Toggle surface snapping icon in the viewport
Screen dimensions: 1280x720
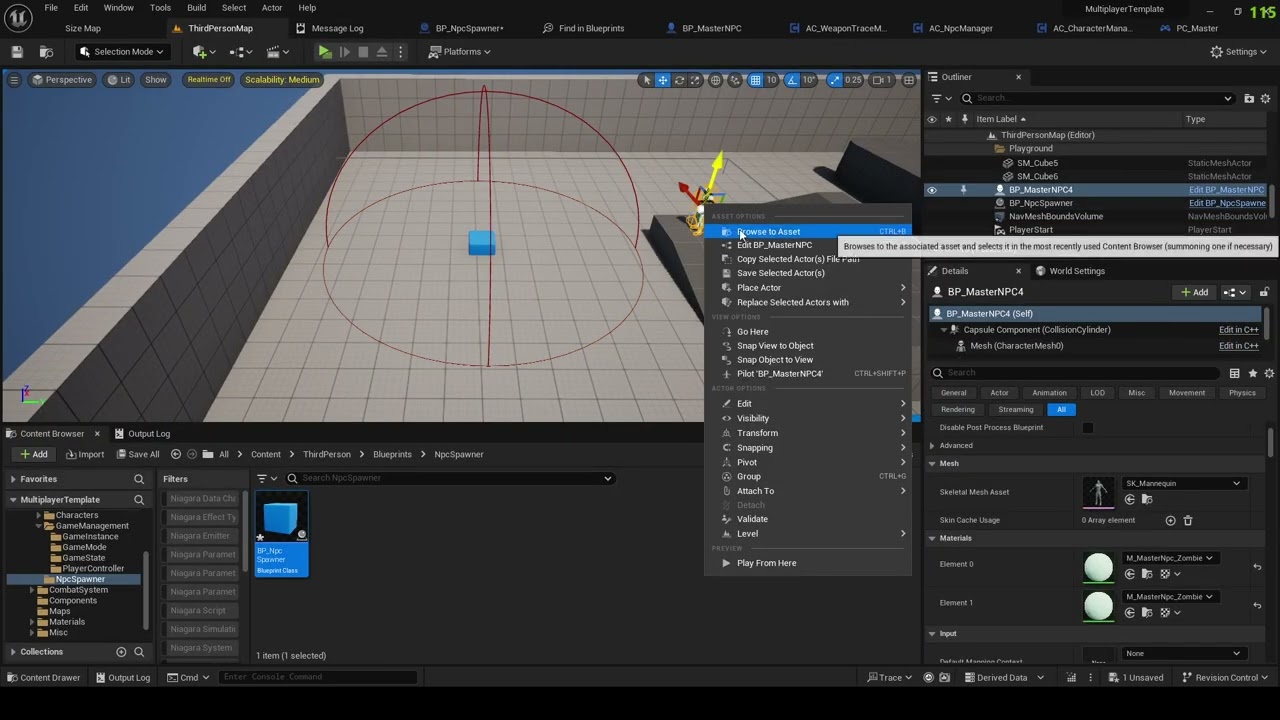point(735,80)
